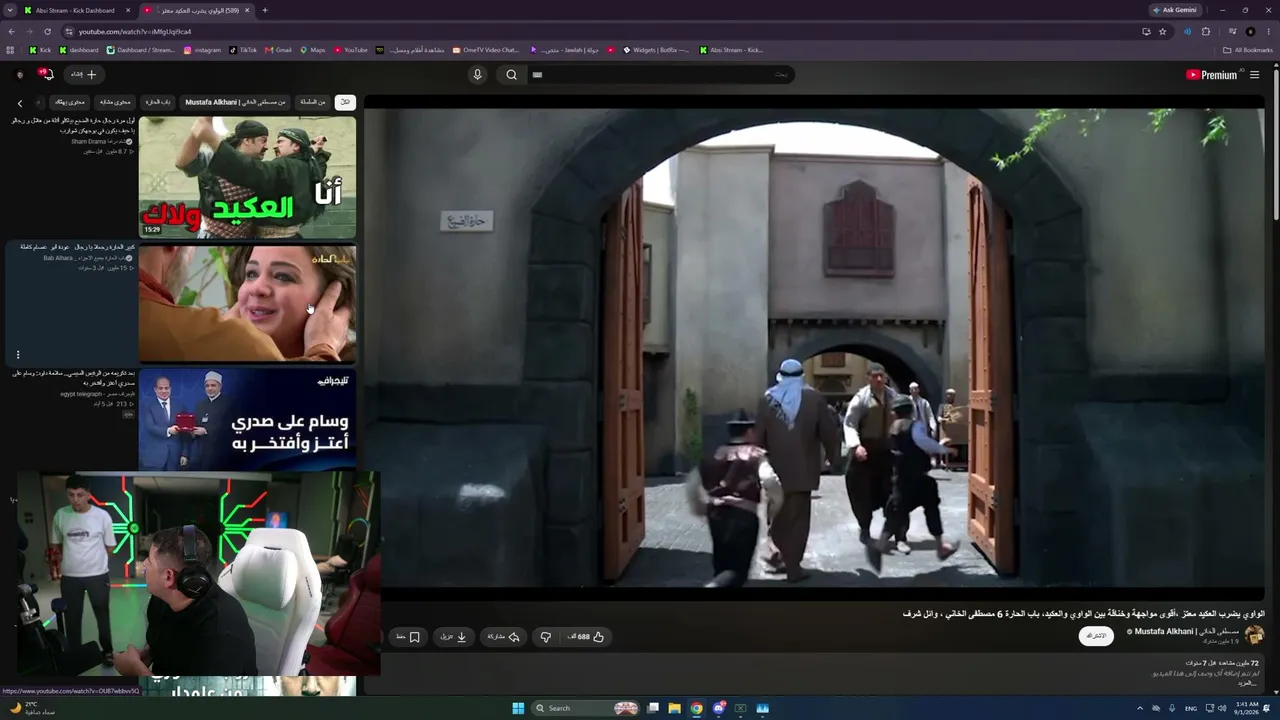The height and width of the screenshot is (720, 1280).
Task: Open the media controls icon in toolbar
Action: point(1232,31)
